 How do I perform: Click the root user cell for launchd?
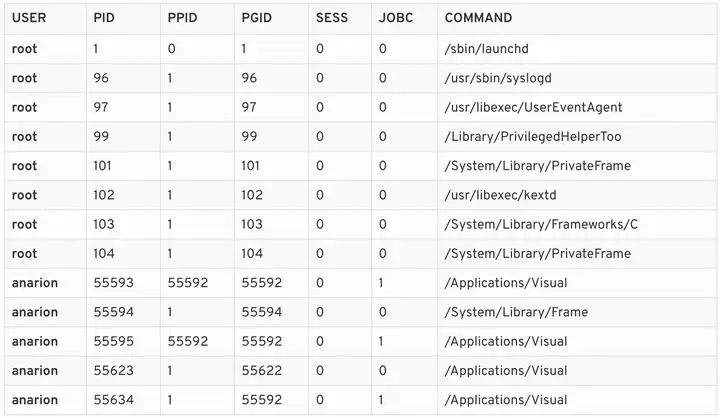24,48
